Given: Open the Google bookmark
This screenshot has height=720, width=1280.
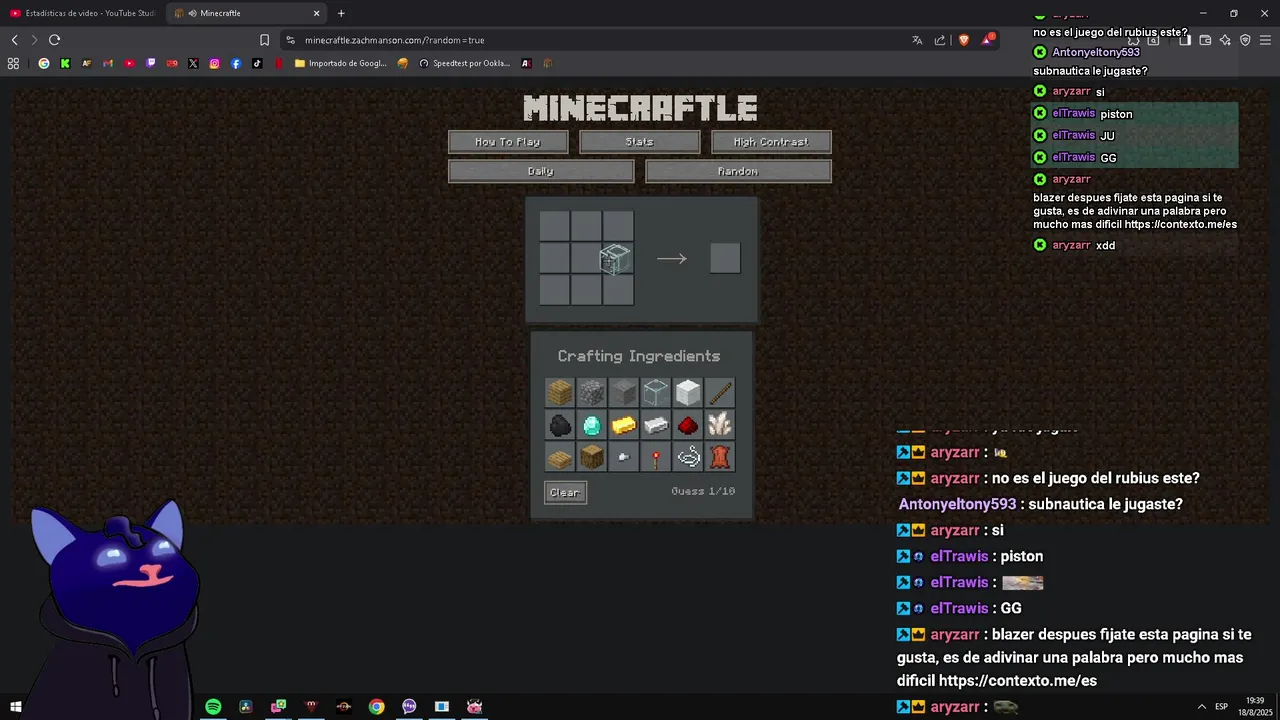Looking at the screenshot, I should point(44,63).
